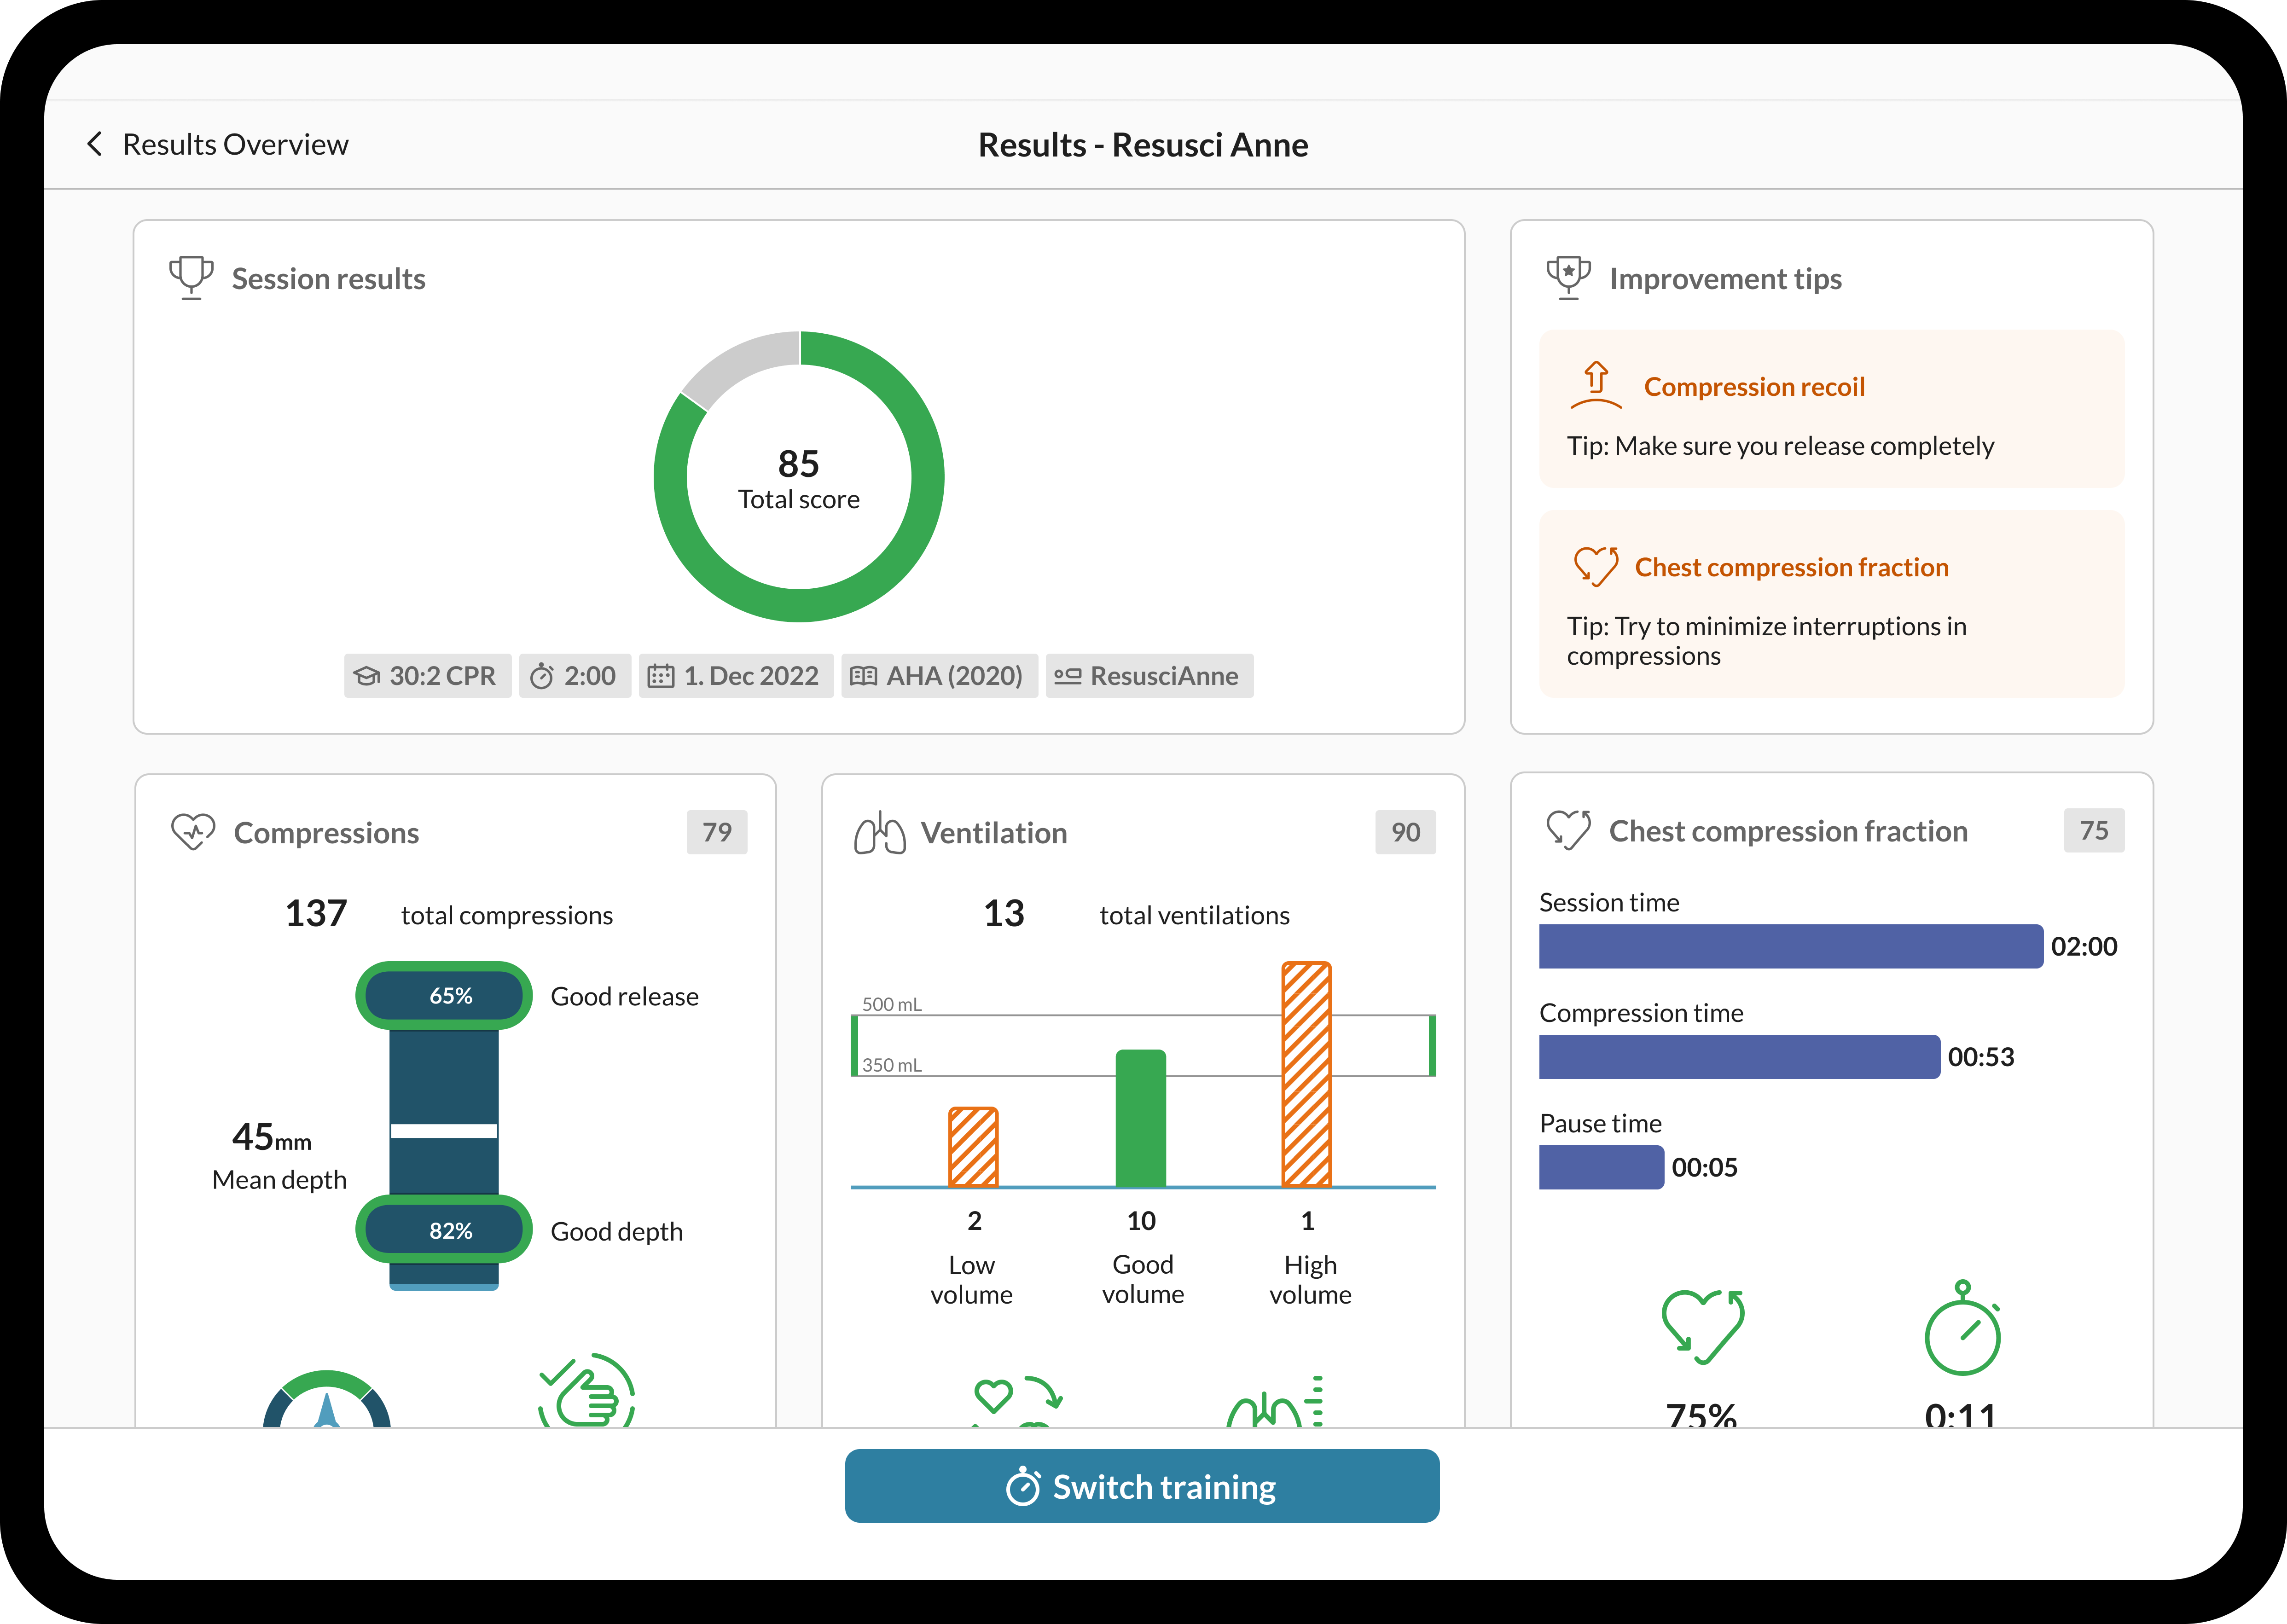Click the Session results trophy icon

coord(190,277)
